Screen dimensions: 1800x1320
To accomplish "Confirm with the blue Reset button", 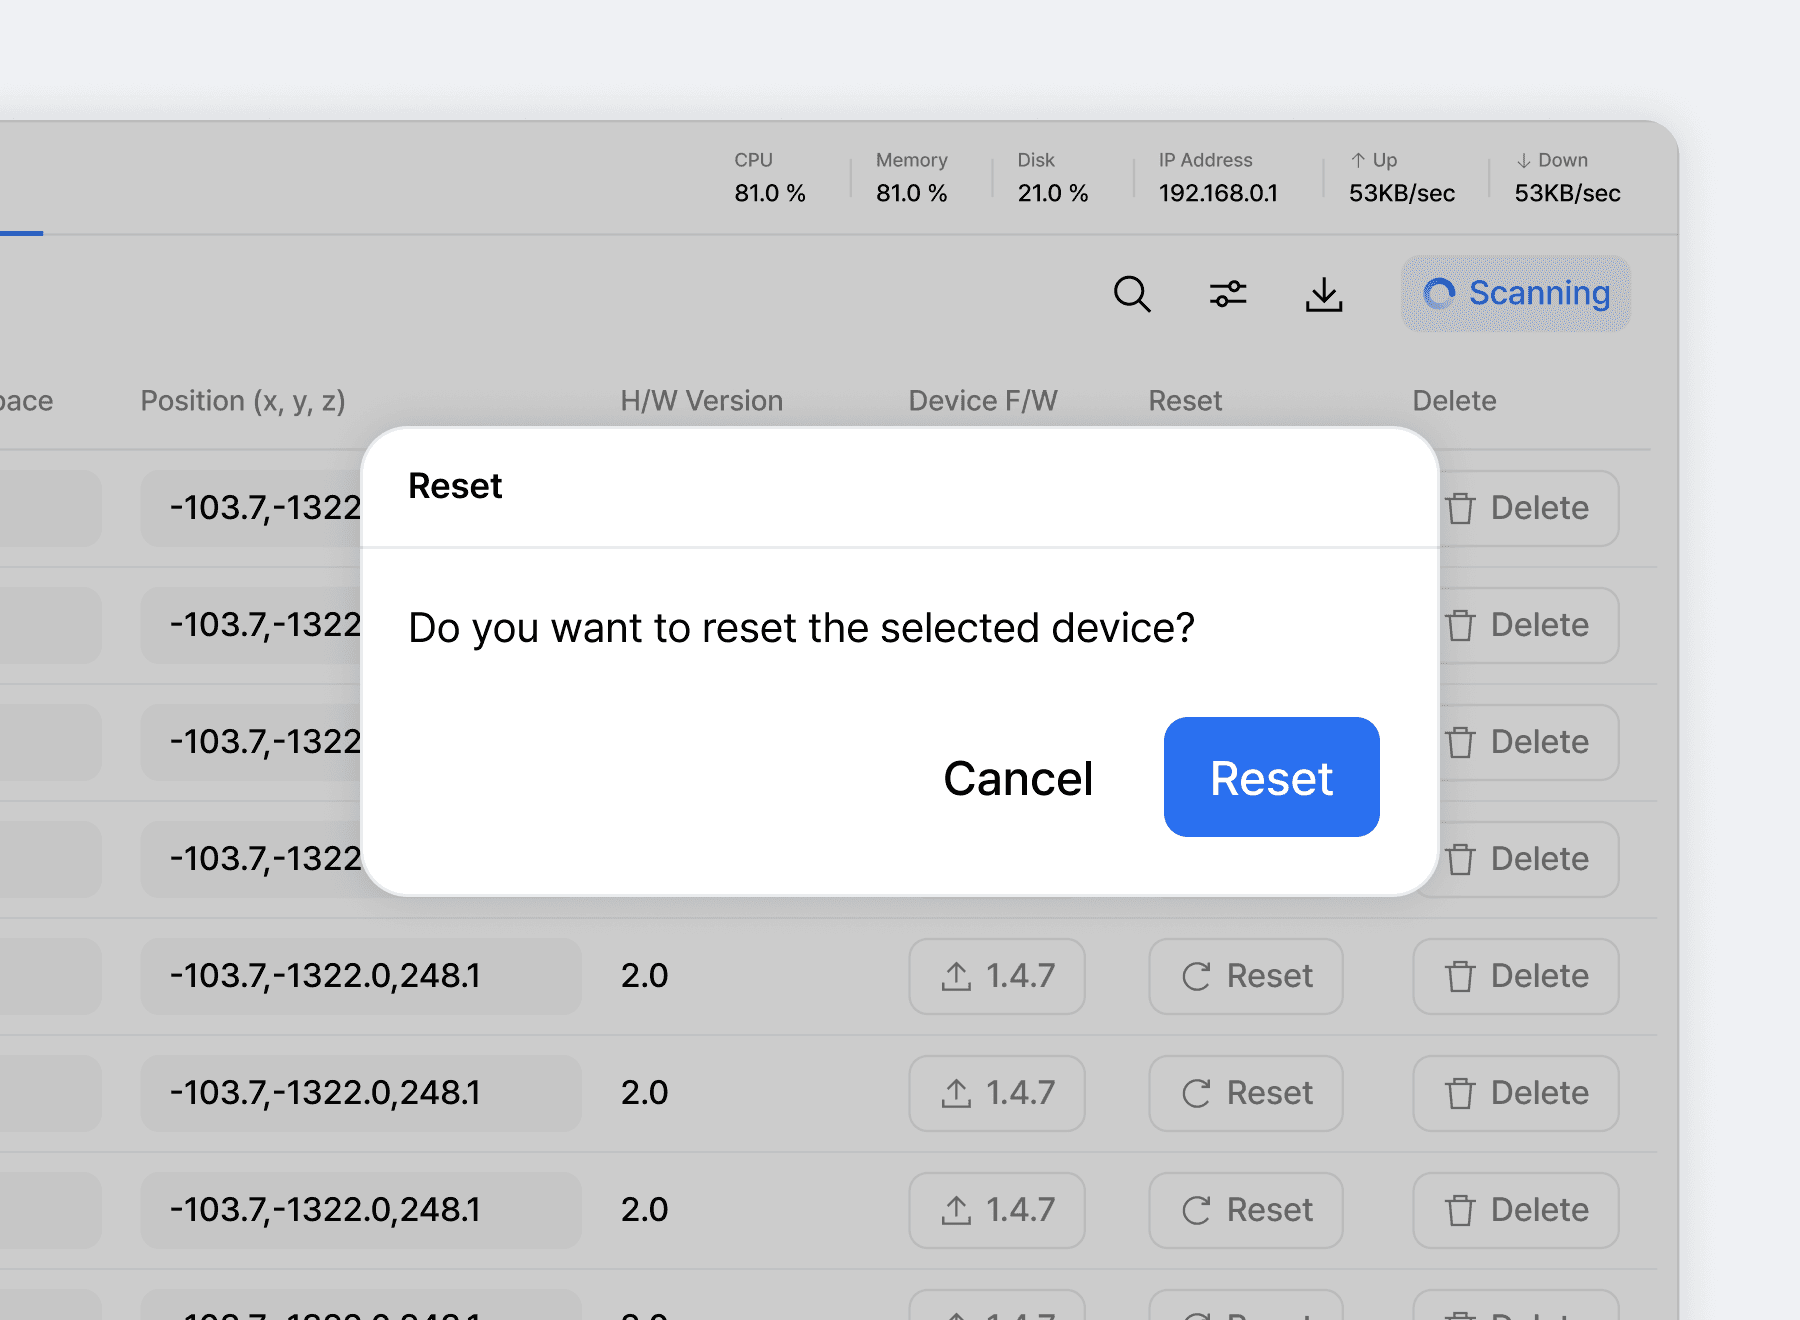I will 1271,778.
